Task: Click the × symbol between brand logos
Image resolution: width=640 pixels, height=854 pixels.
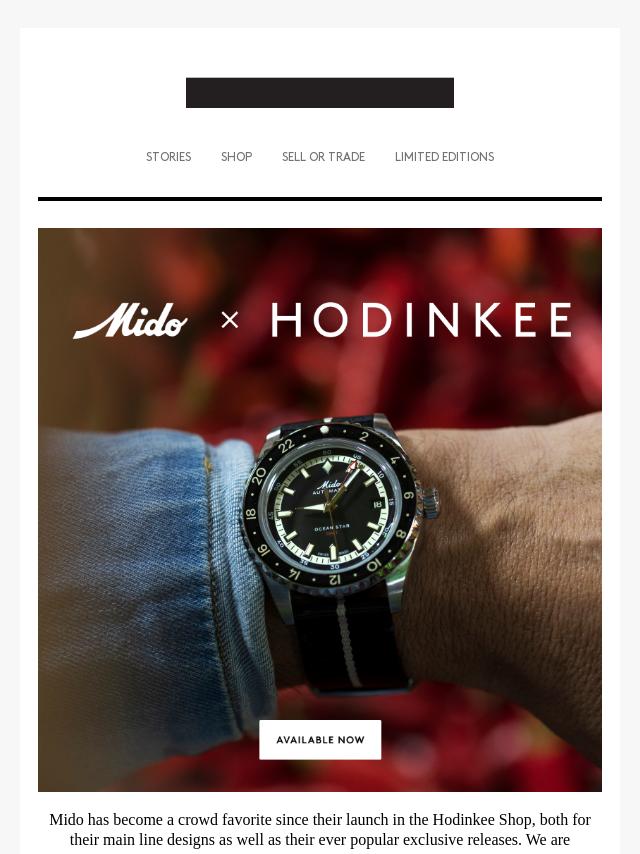Action: pyautogui.click(x=230, y=320)
